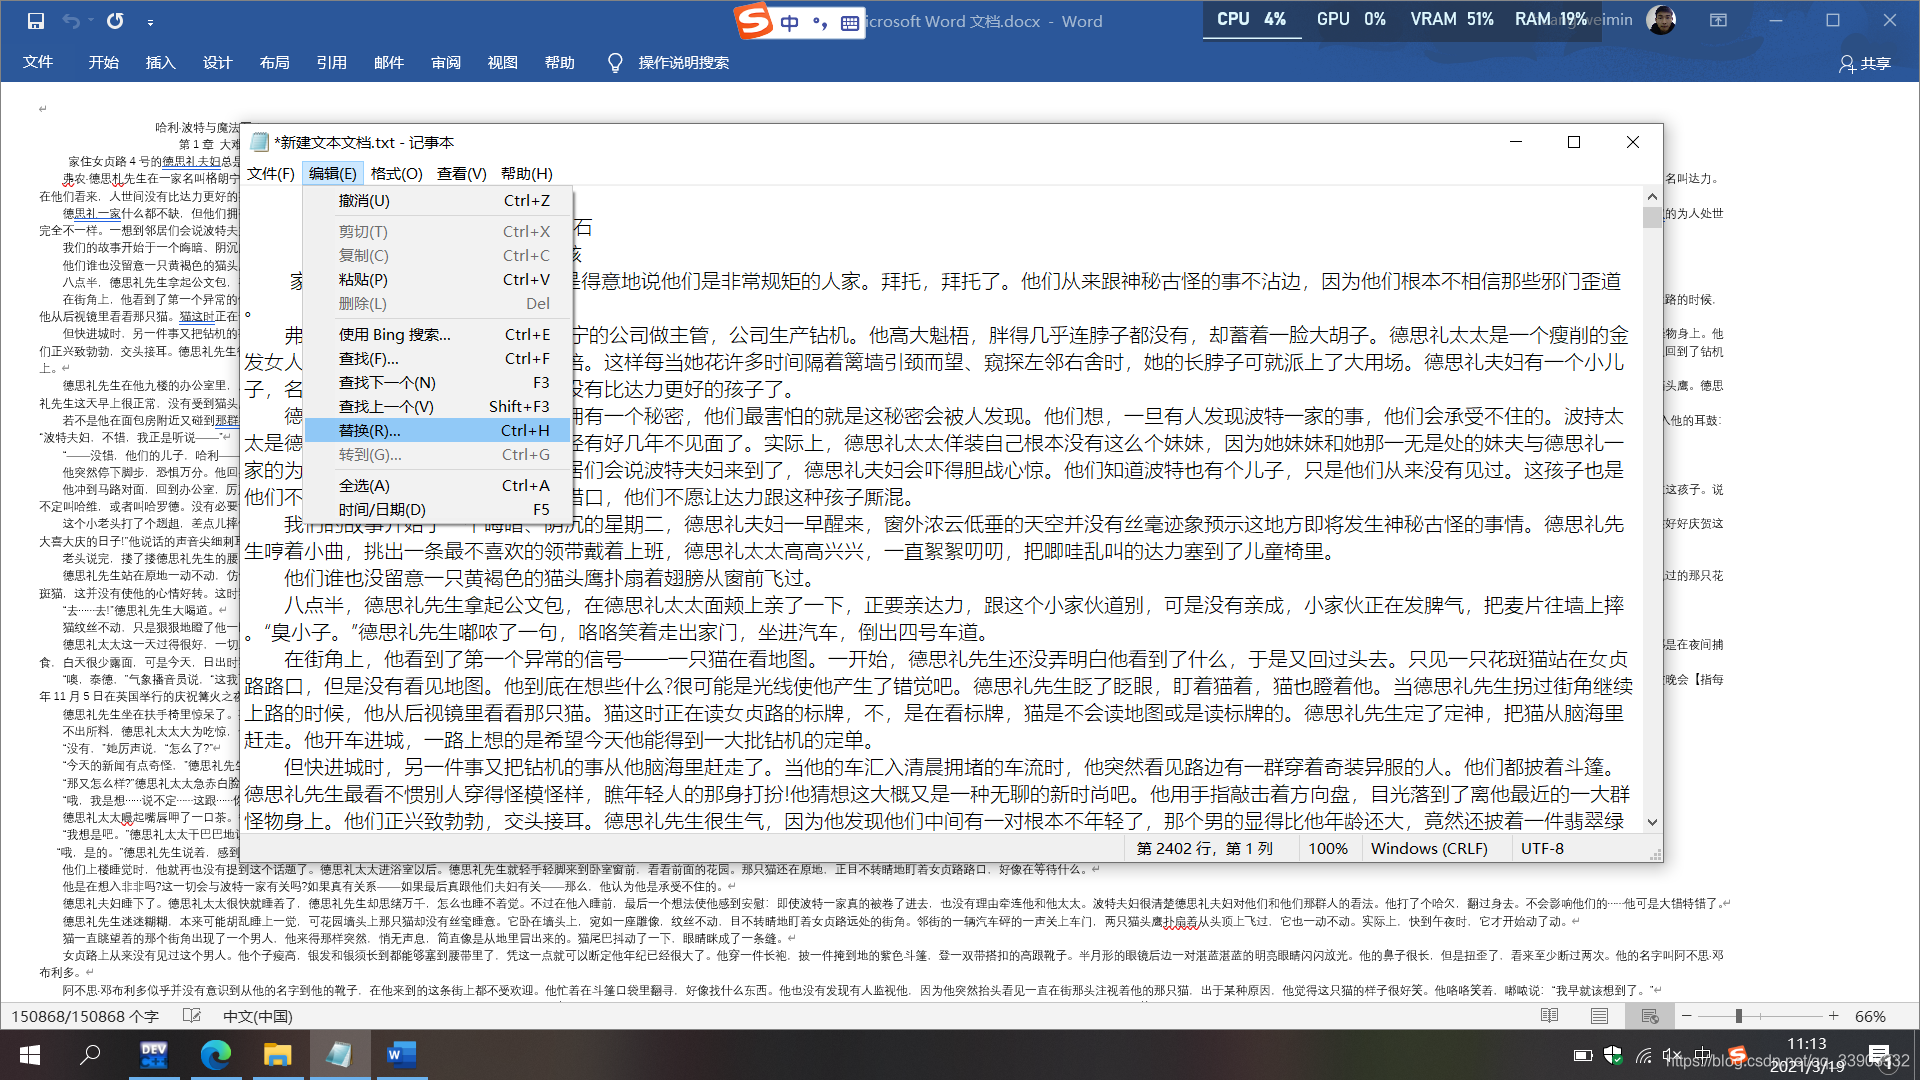Click the proofing check icon in status bar
This screenshot has height=1080, width=1920.
pyautogui.click(x=192, y=1016)
